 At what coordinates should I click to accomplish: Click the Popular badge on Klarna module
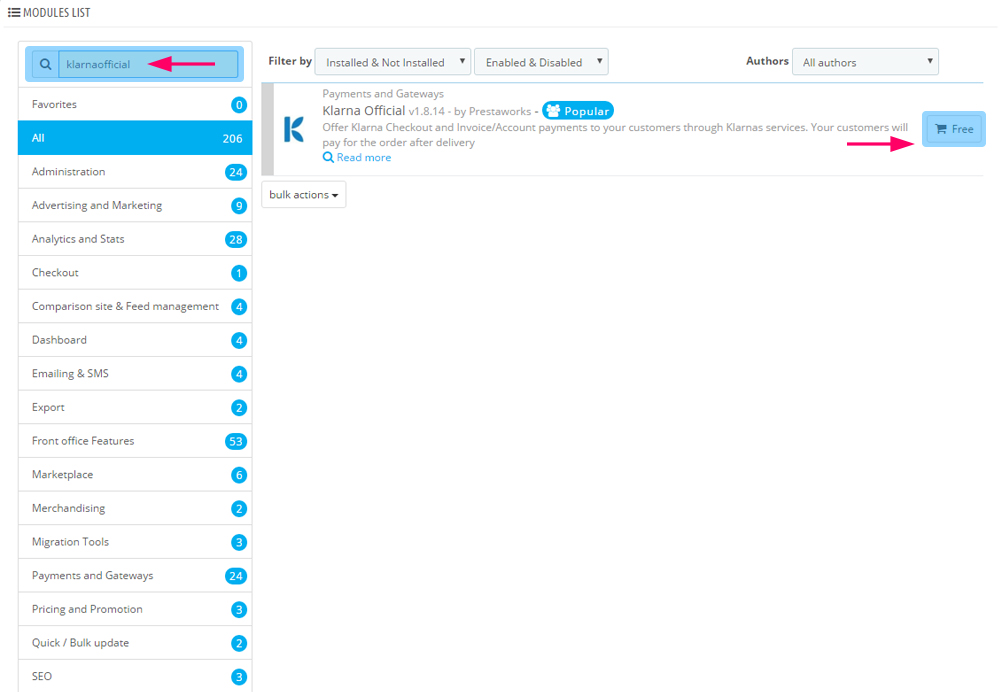(577, 111)
